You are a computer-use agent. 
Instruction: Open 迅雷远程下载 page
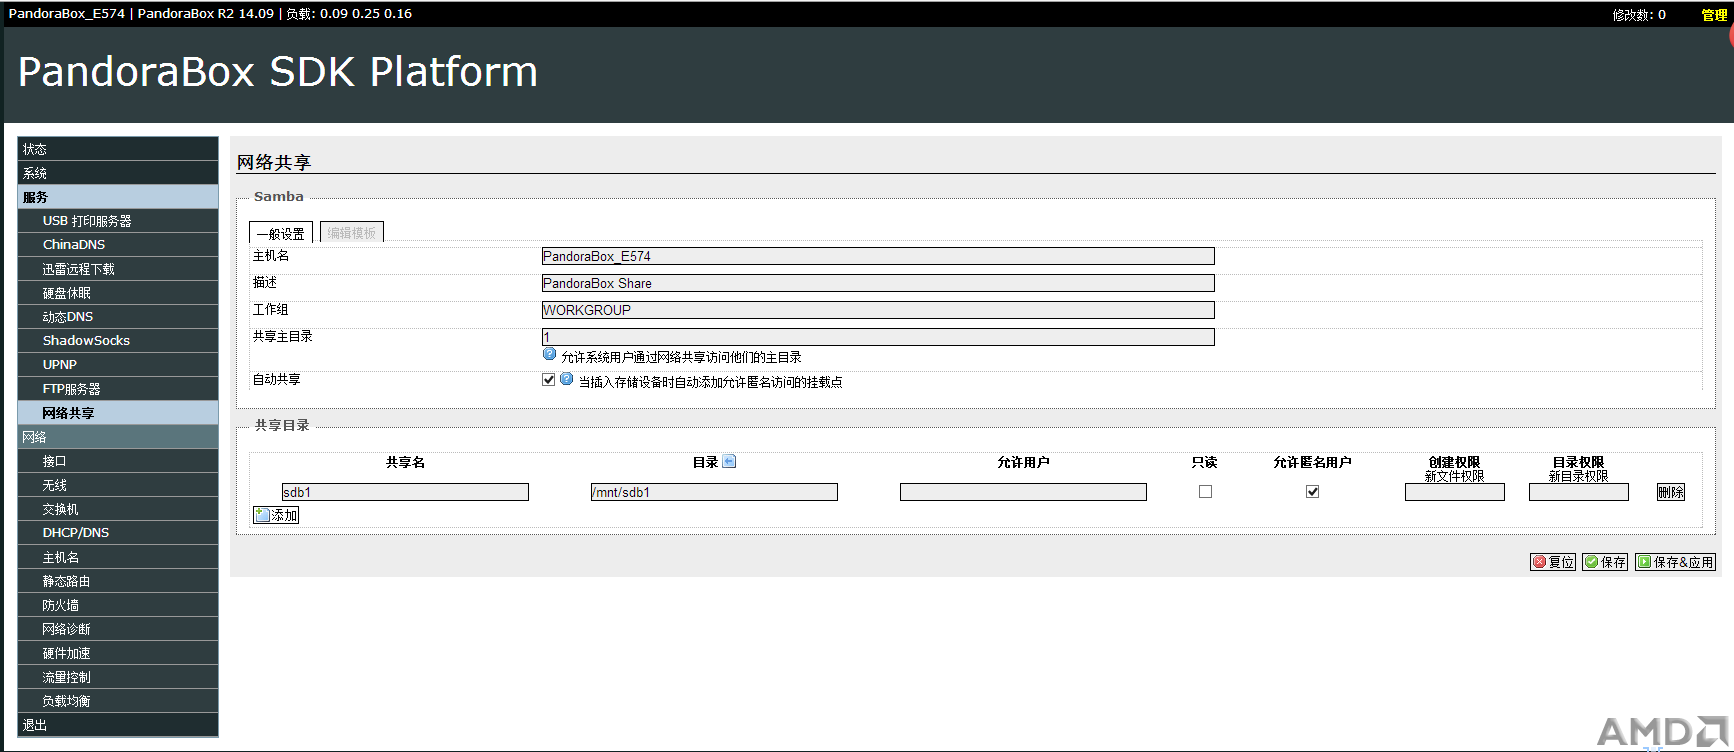pyautogui.click(x=118, y=269)
